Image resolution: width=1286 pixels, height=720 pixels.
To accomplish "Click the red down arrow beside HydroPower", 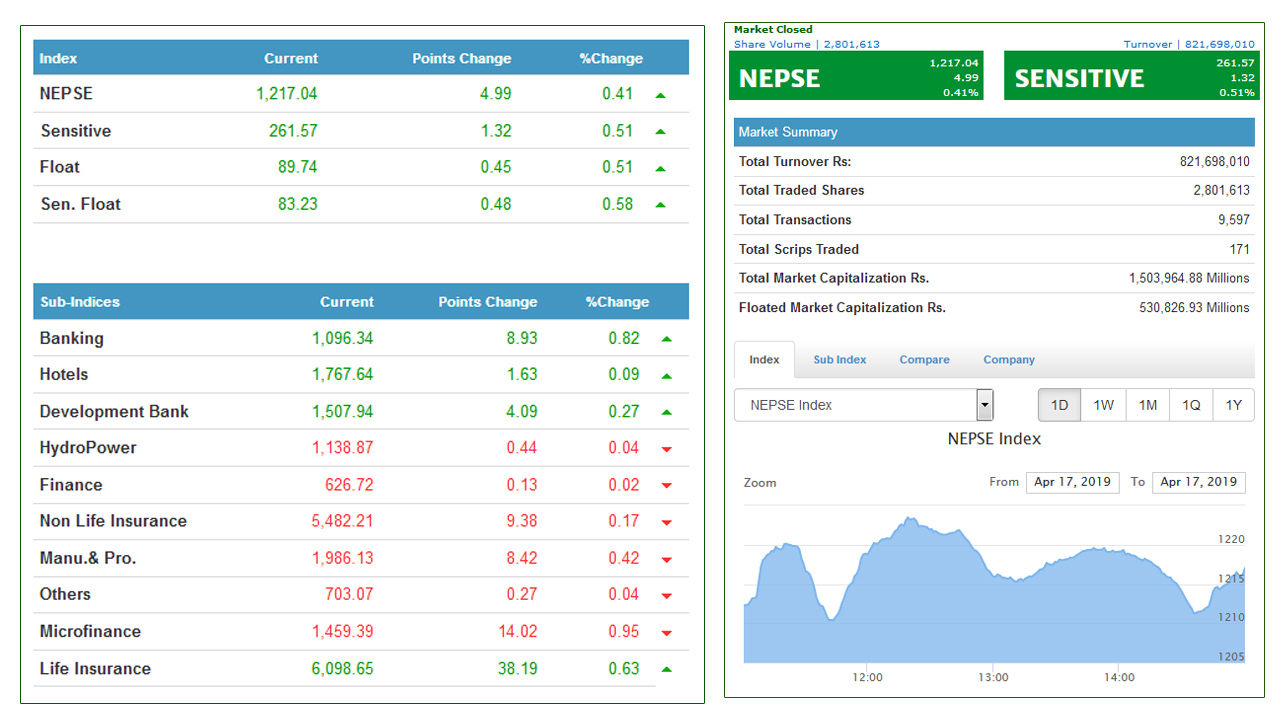I will tap(667, 449).
